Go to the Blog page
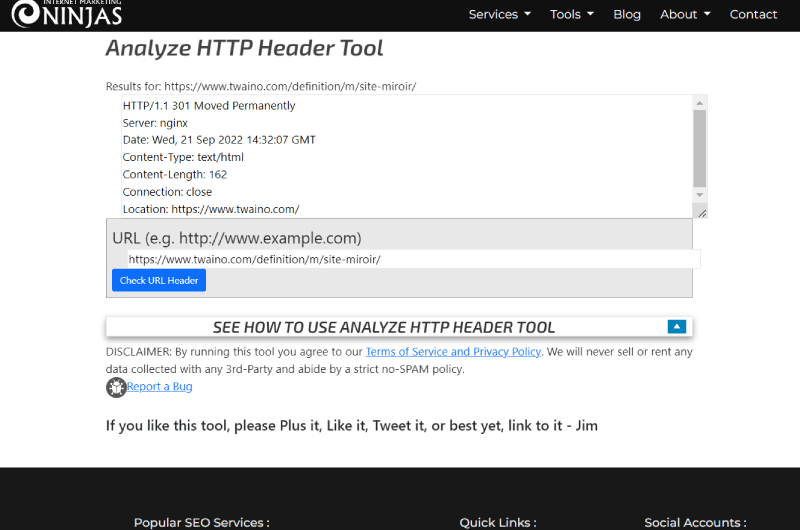The height and width of the screenshot is (530, 800). pos(627,14)
